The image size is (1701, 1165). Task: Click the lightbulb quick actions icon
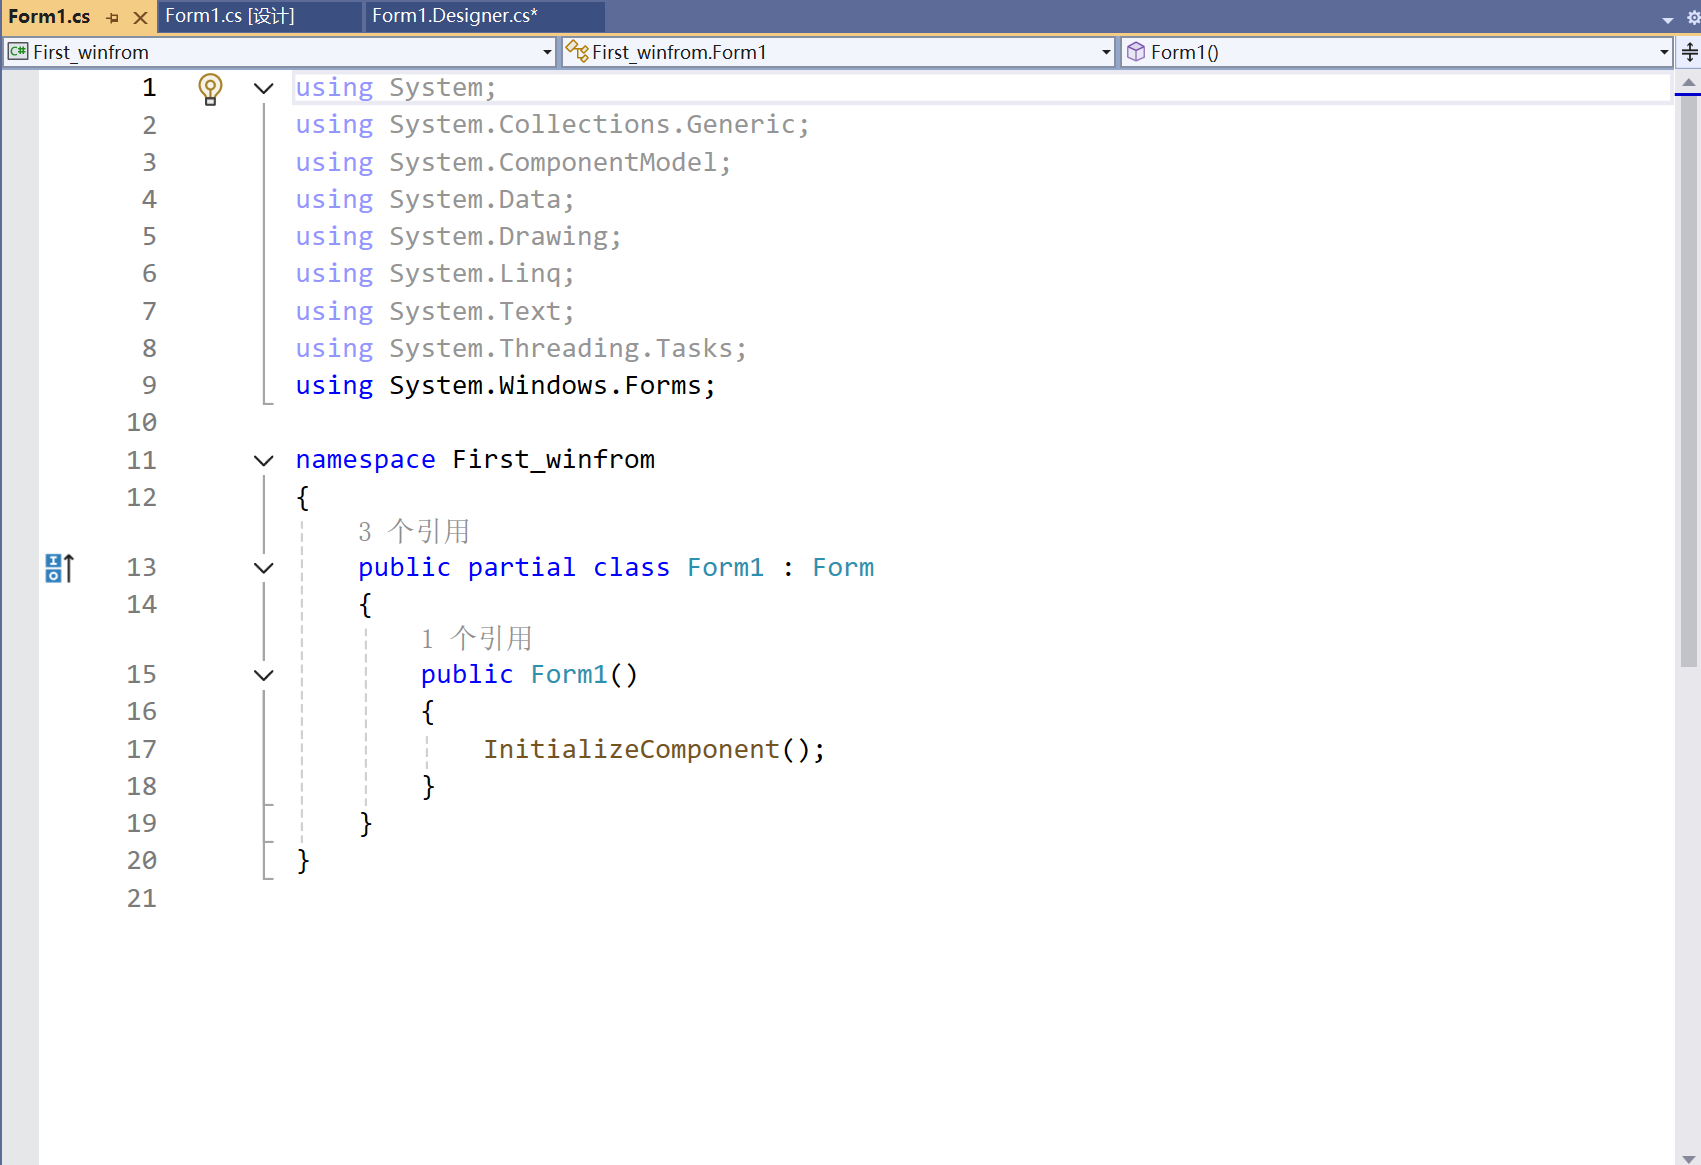(210, 88)
